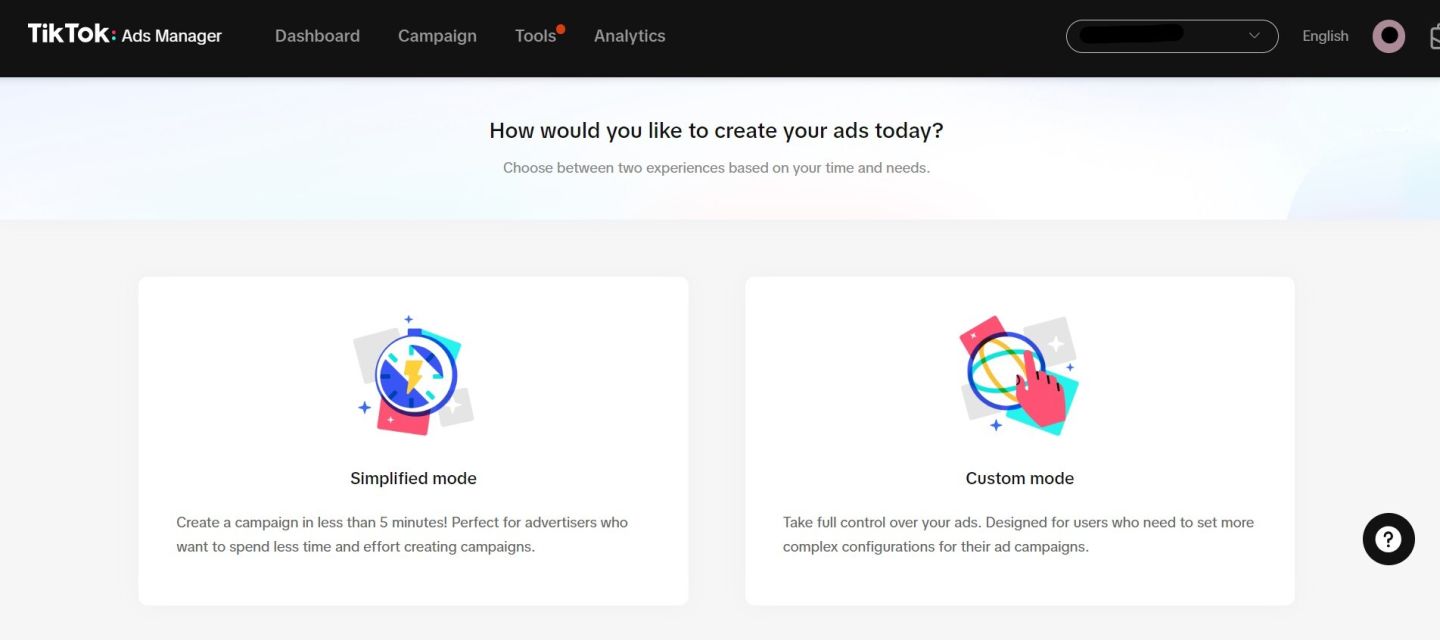Change language from English
The height and width of the screenshot is (640, 1440).
click(x=1325, y=36)
